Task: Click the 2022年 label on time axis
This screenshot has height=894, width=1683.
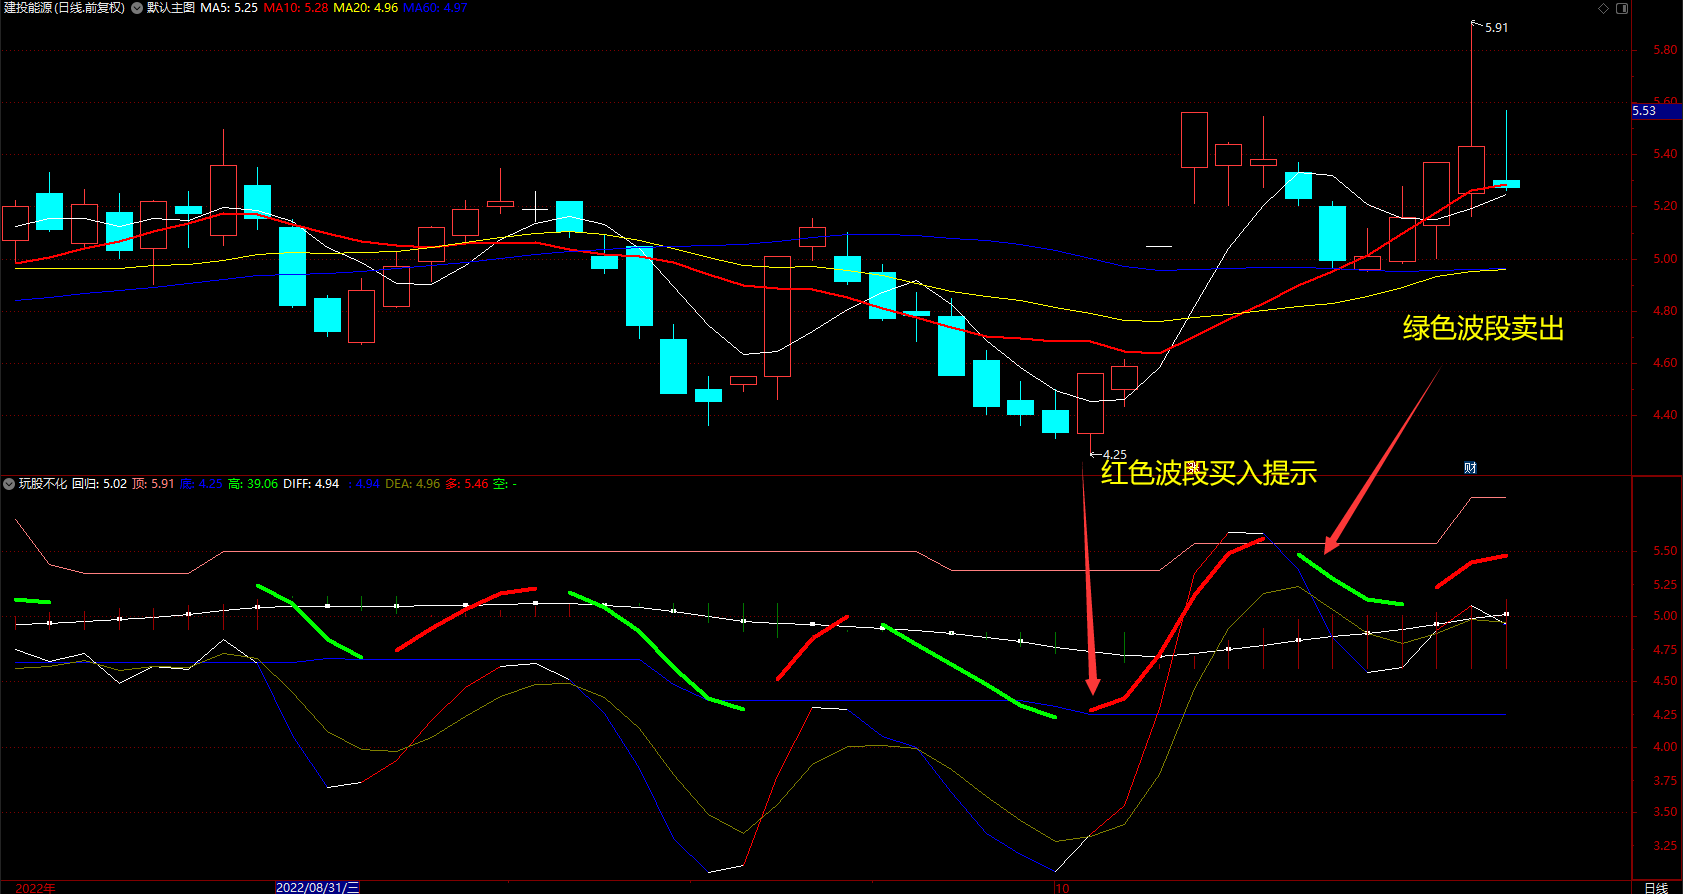Action: (36, 888)
